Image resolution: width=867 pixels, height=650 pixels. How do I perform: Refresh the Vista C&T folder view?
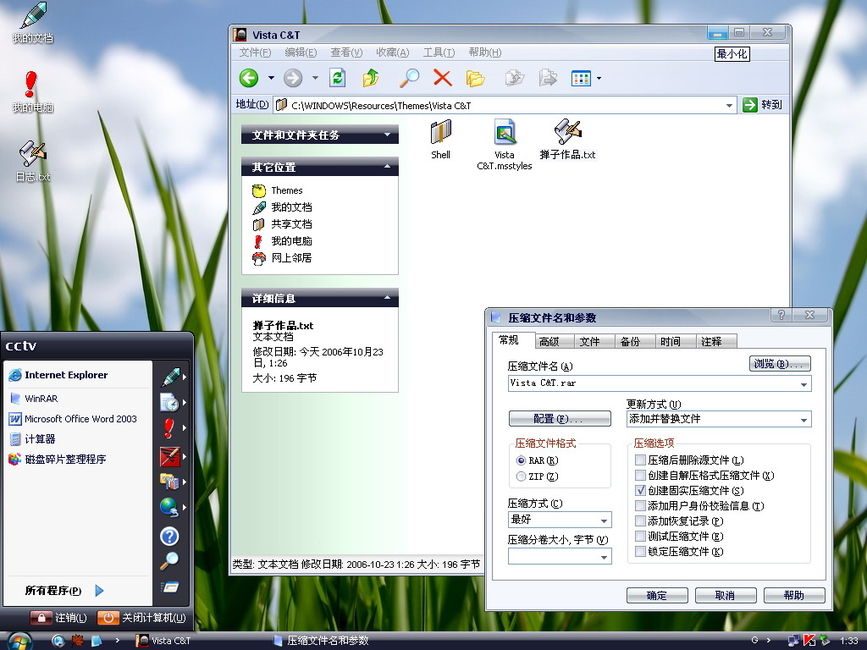tap(337, 78)
